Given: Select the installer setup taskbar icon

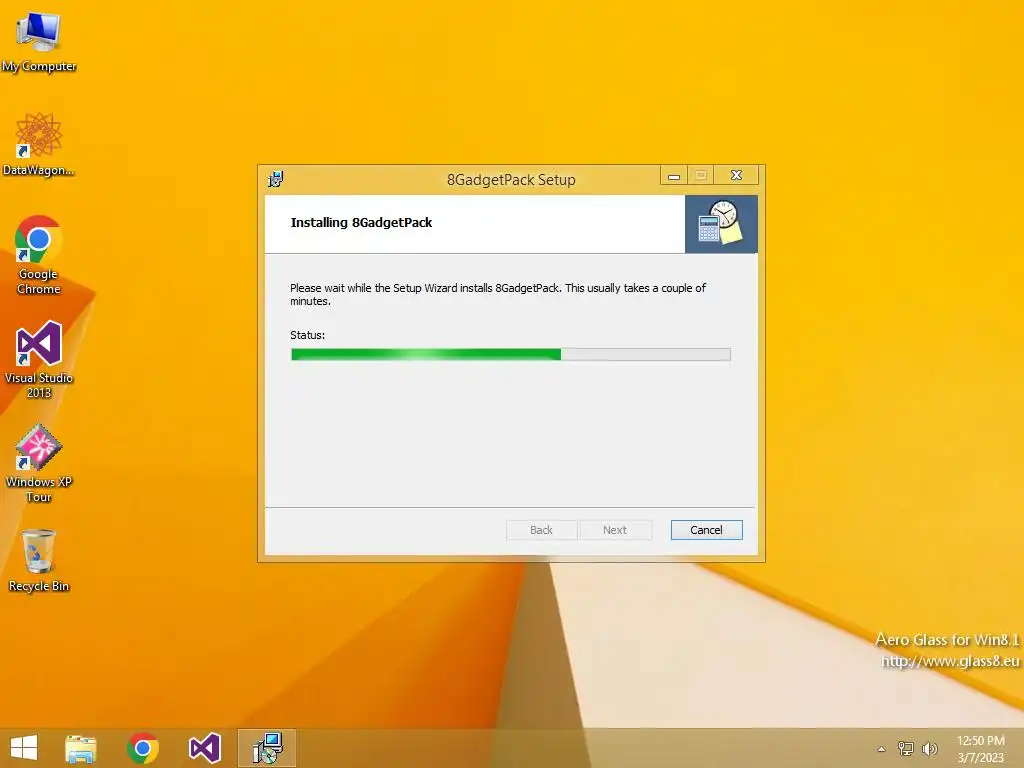Looking at the screenshot, I should (267, 748).
